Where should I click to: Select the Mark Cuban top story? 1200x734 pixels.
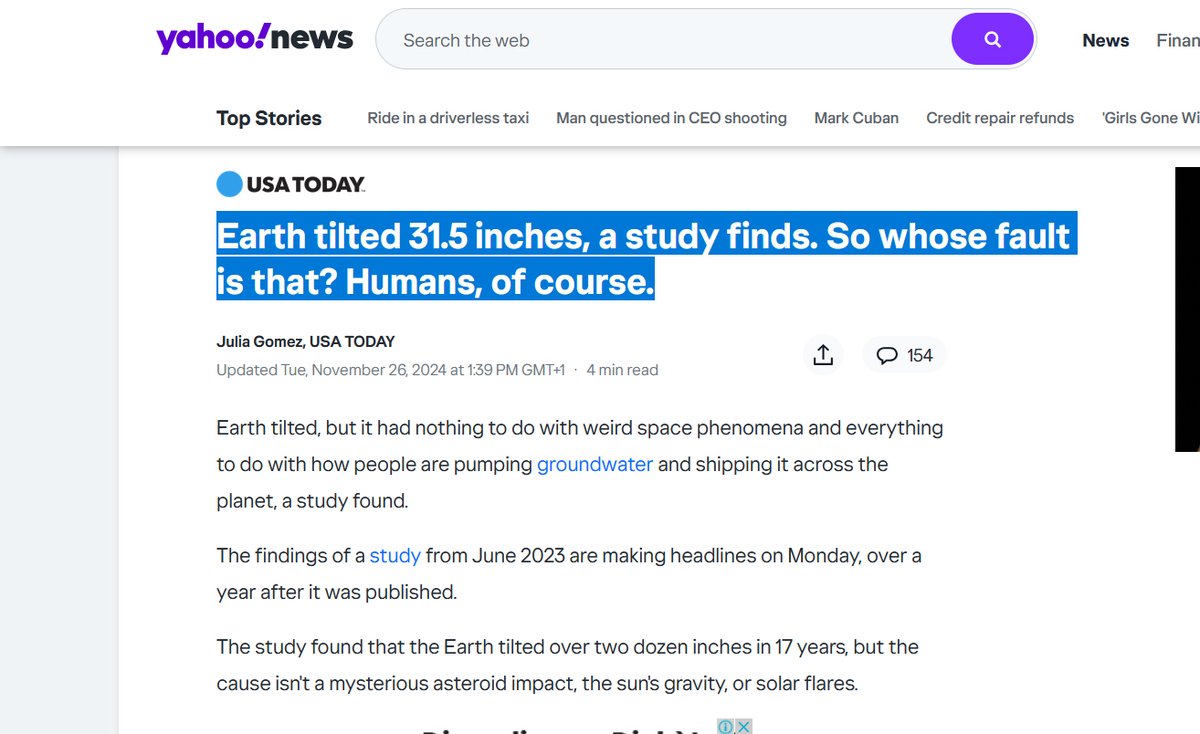point(856,118)
